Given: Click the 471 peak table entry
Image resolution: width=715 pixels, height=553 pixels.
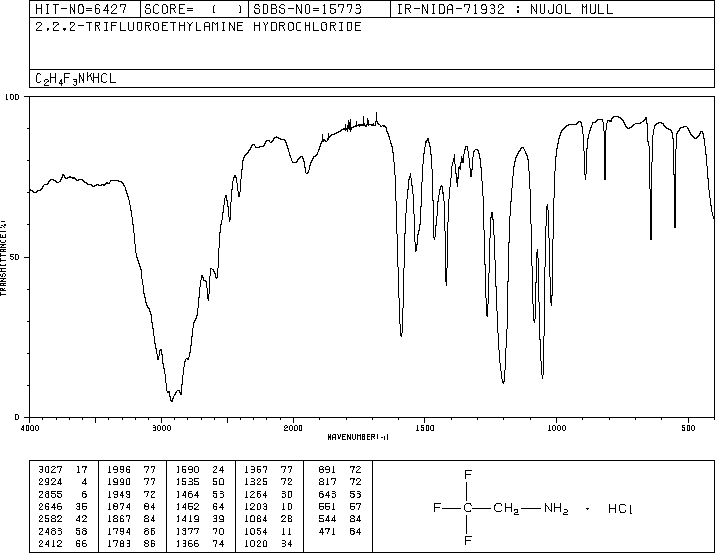Looking at the screenshot, I should point(340,531).
